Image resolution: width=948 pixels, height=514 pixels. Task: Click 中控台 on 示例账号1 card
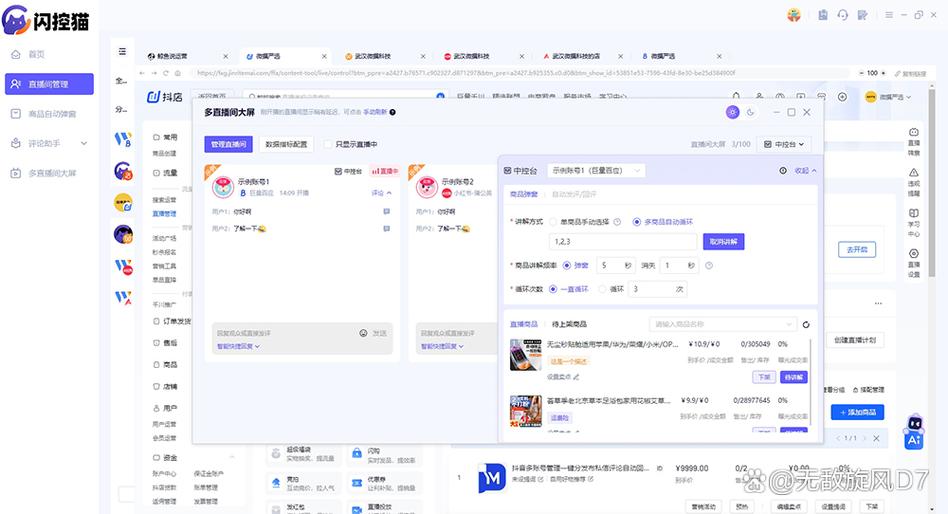(x=348, y=172)
